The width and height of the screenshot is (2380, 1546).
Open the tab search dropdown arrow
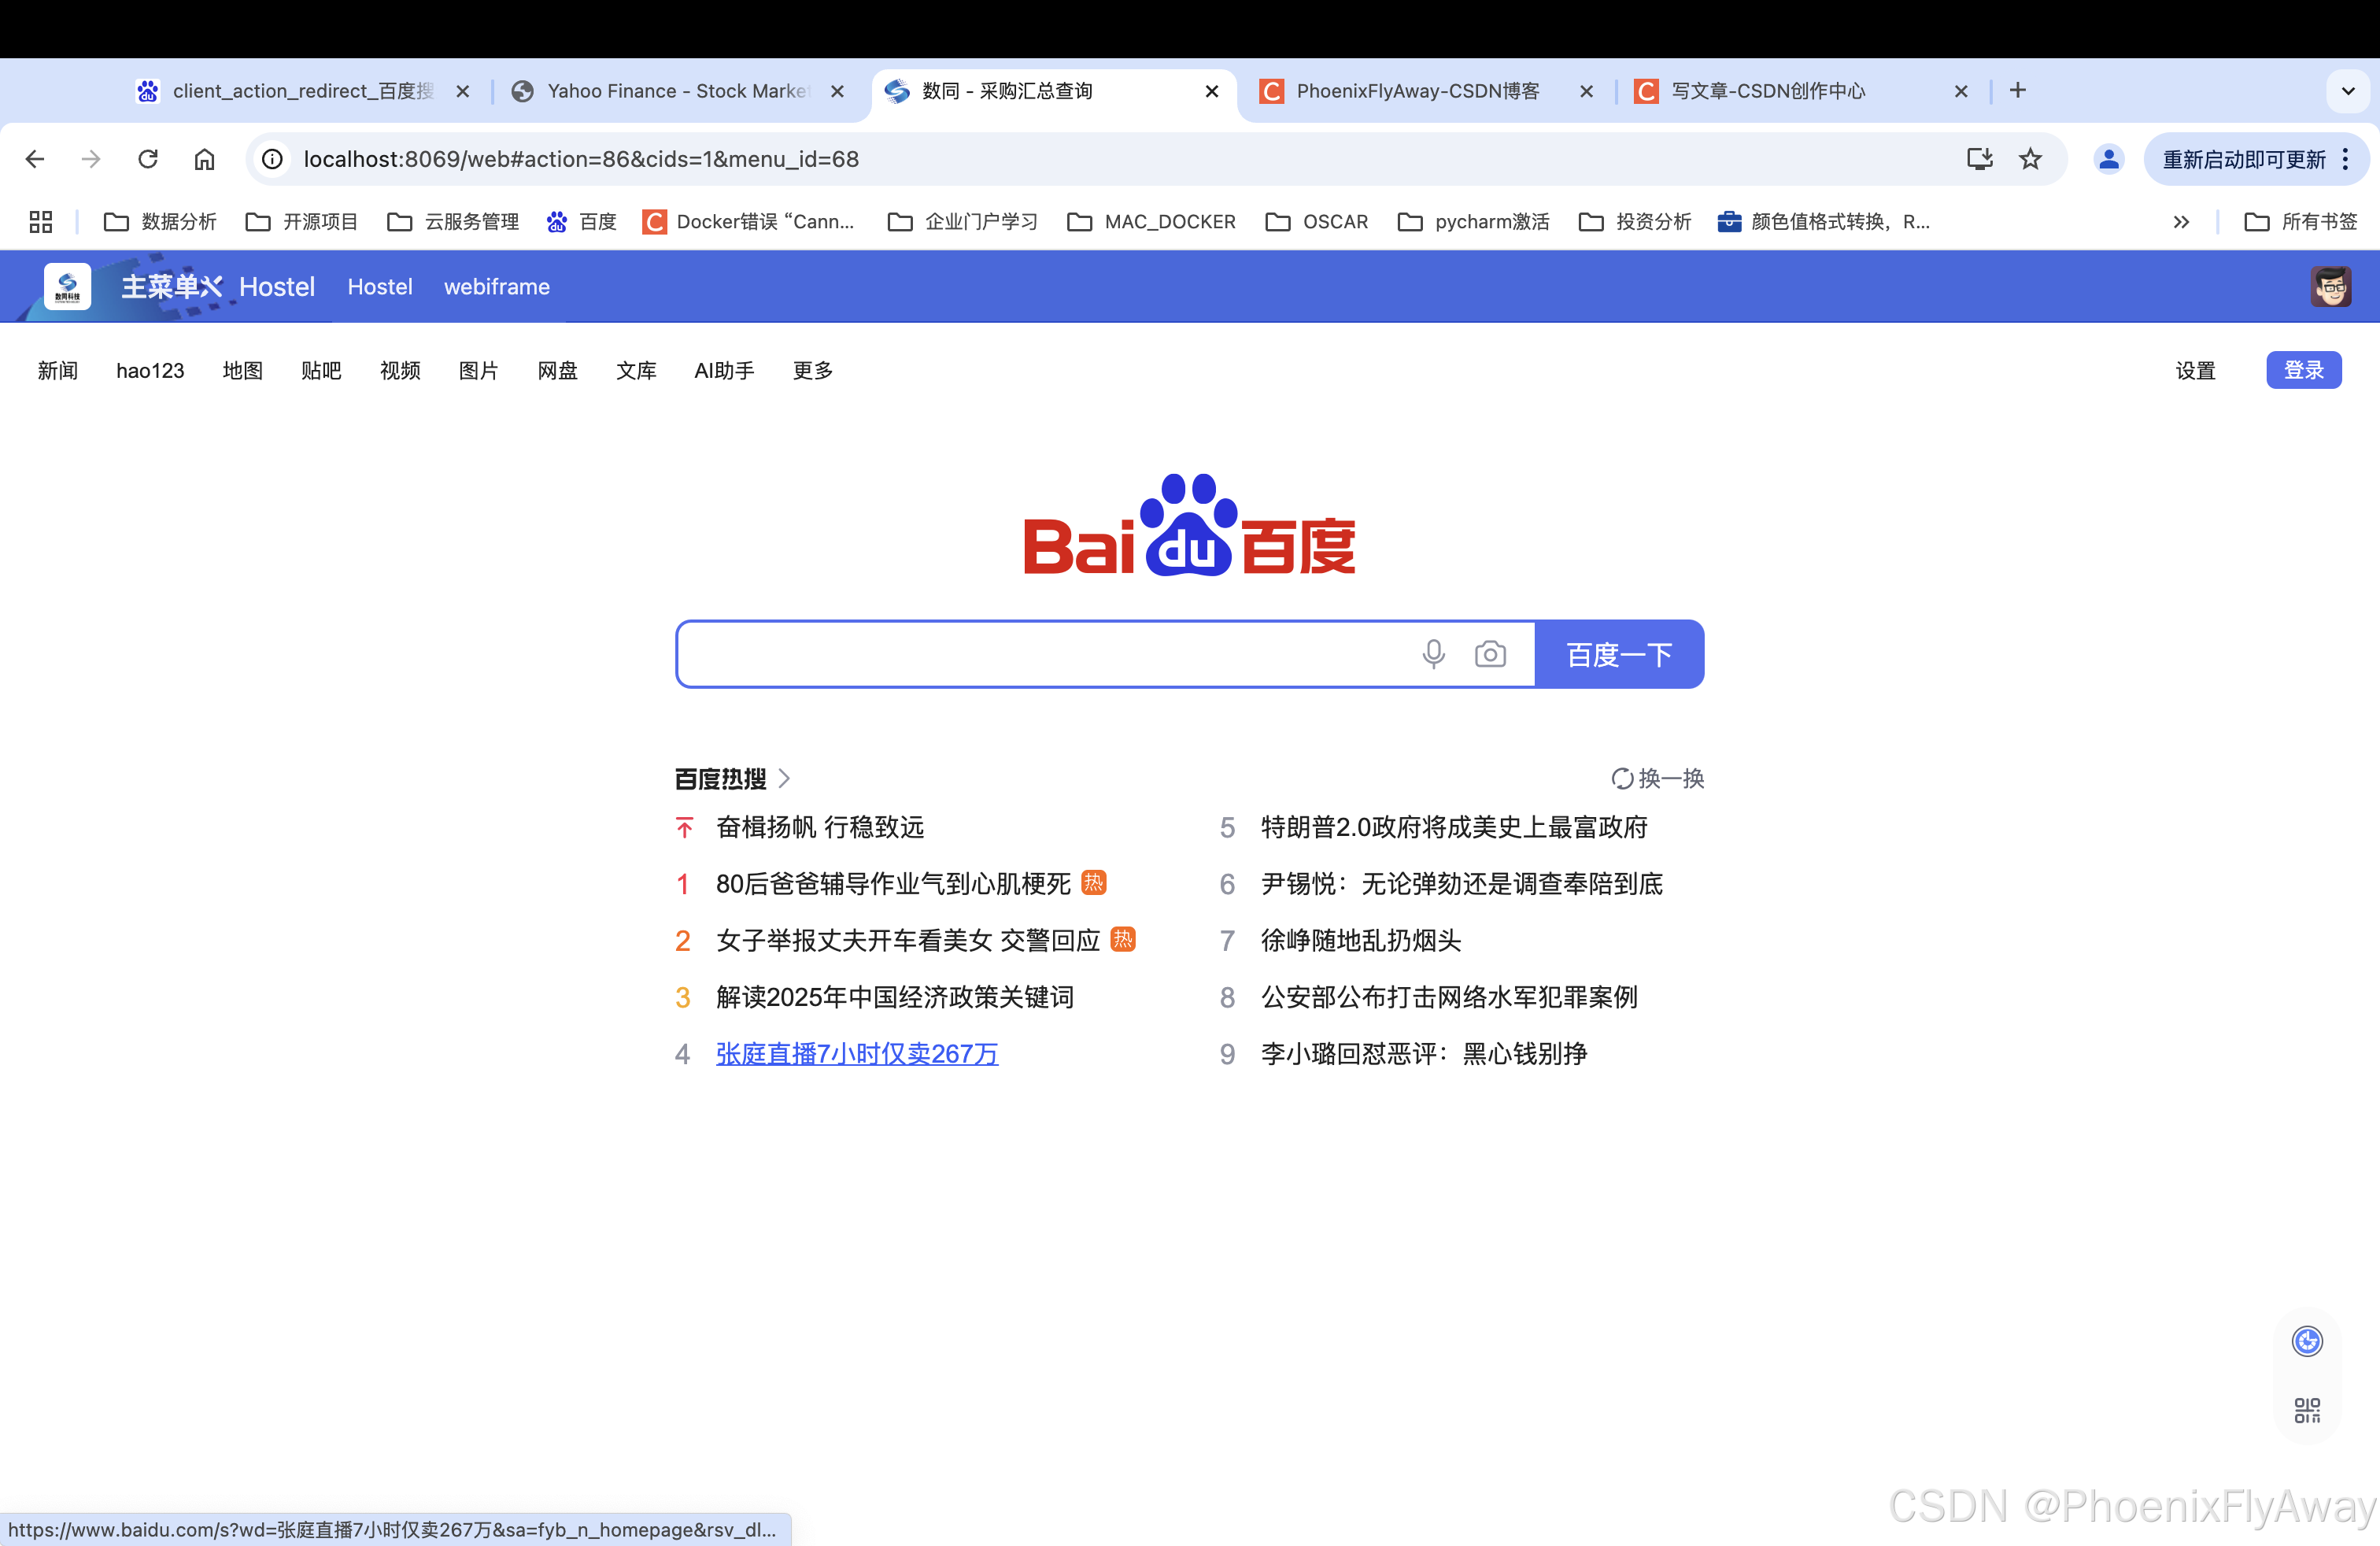(2347, 91)
